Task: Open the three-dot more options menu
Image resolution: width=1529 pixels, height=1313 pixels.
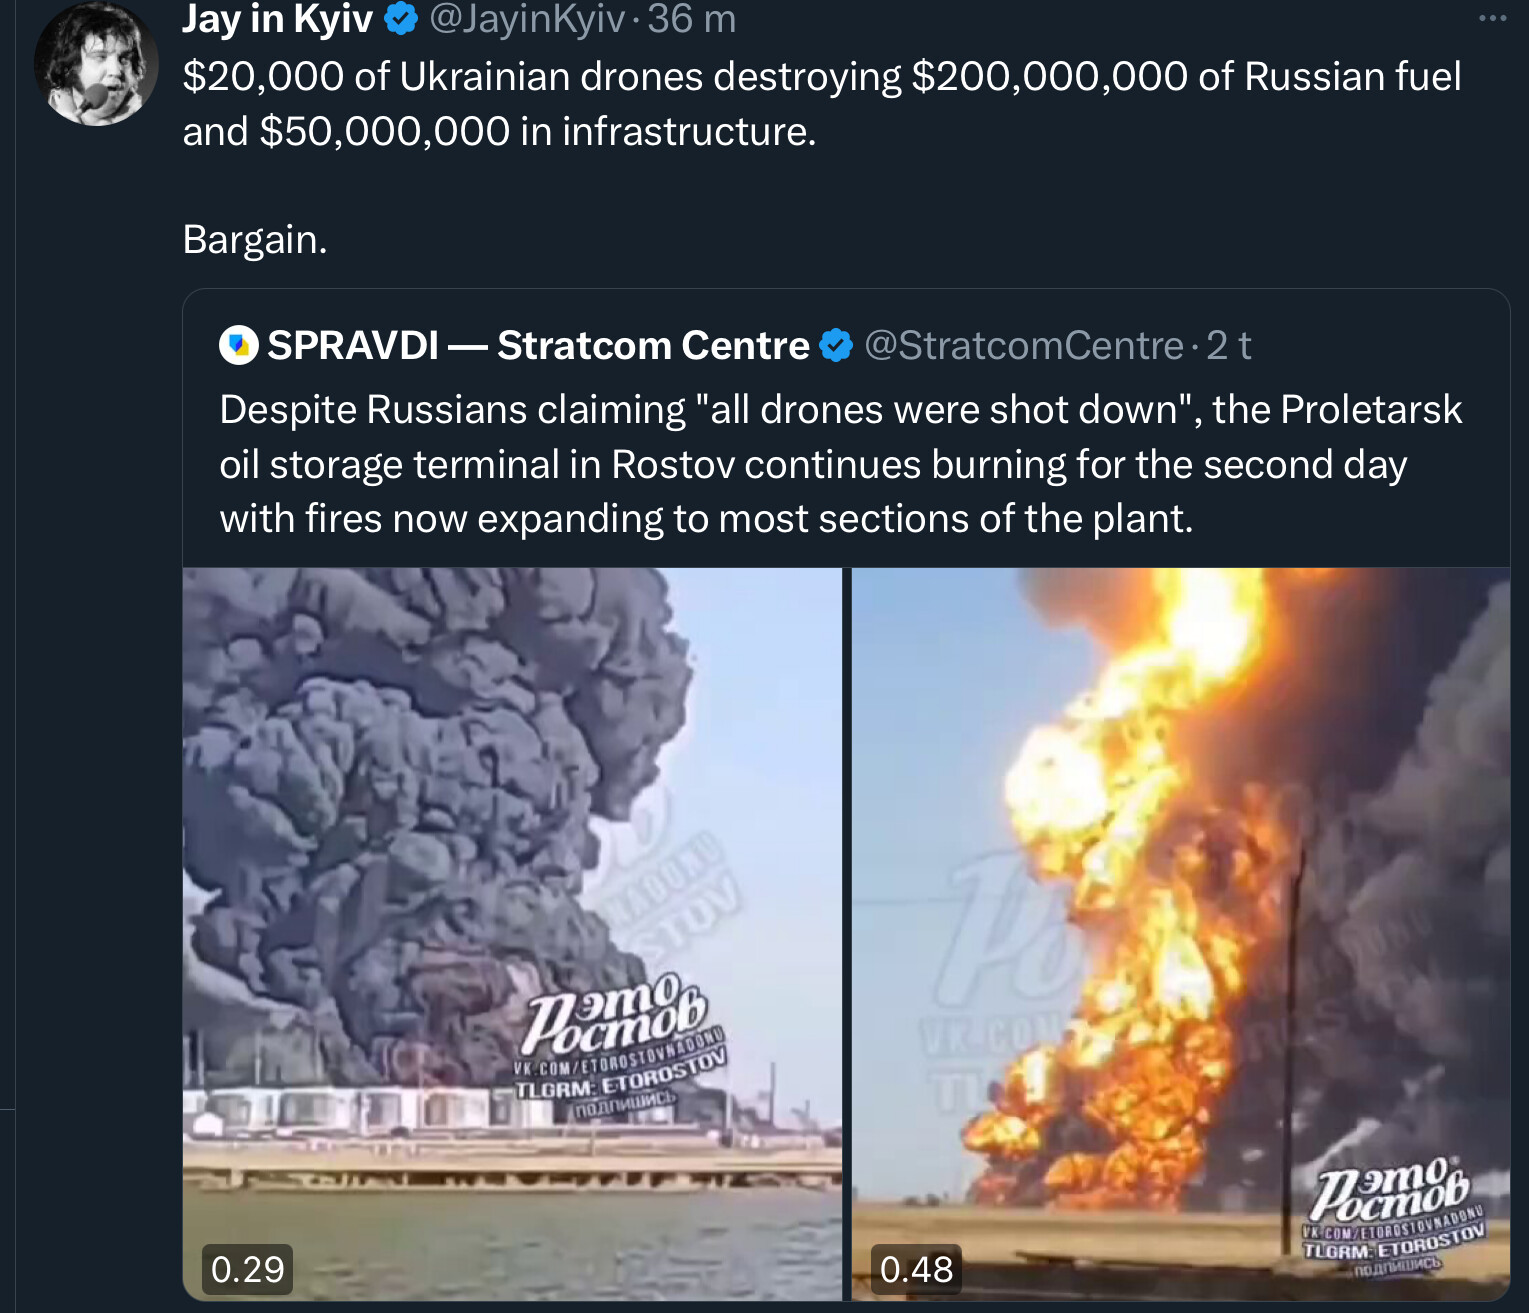Action: [1492, 18]
